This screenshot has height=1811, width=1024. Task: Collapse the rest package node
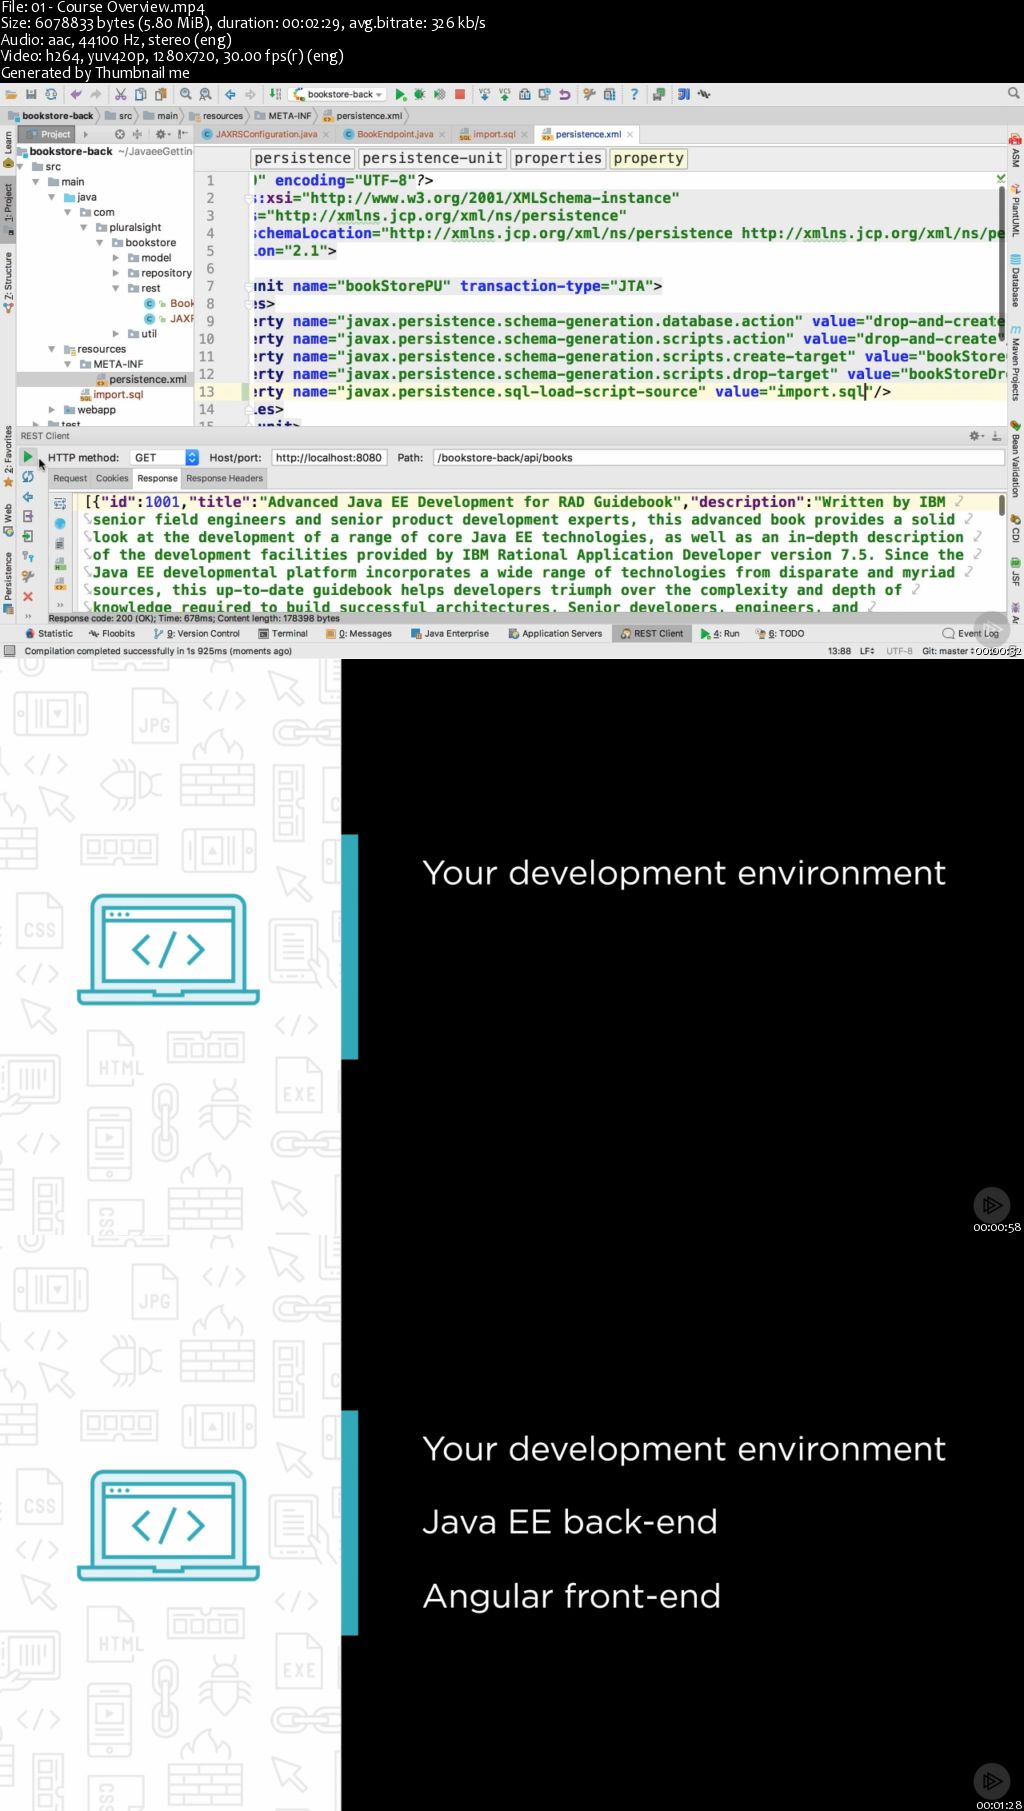click(x=116, y=288)
